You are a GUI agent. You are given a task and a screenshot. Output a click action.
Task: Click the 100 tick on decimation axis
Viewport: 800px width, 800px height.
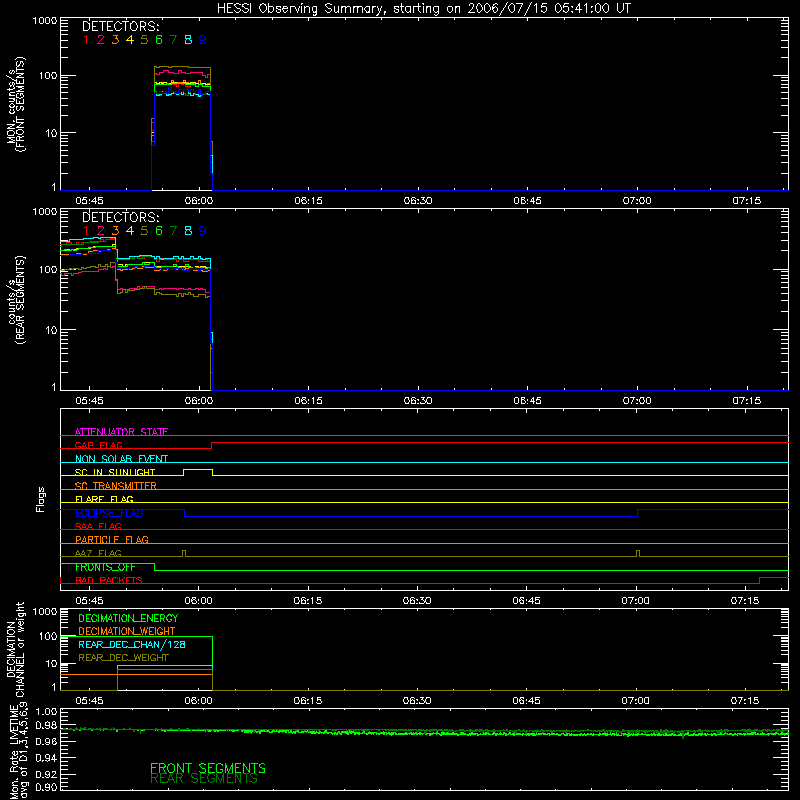48,636
